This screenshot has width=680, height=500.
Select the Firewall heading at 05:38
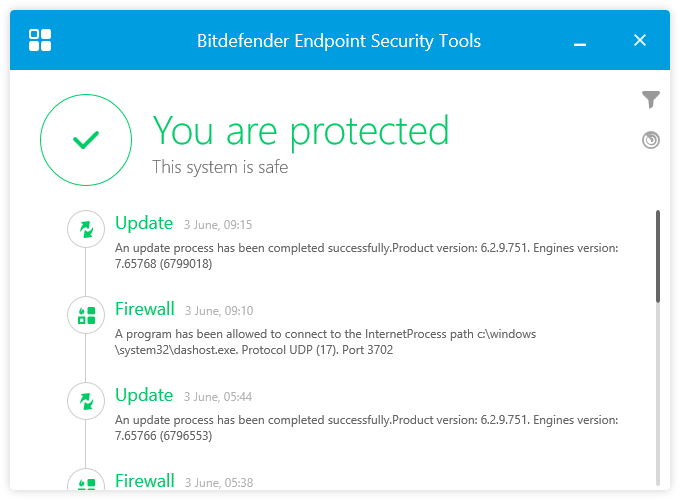point(145,481)
